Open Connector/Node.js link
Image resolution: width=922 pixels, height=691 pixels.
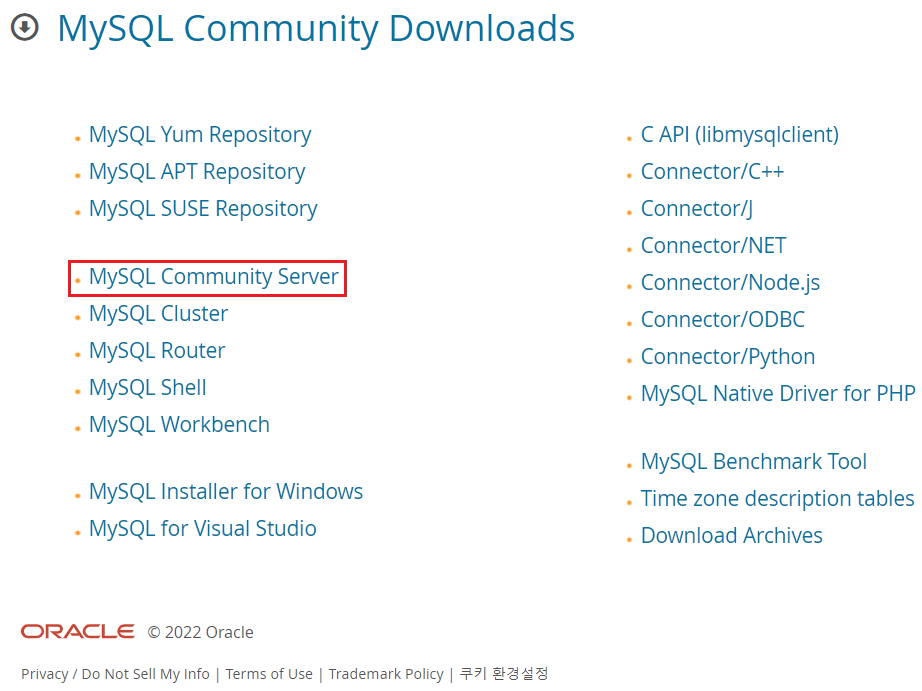tap(730, 283)
